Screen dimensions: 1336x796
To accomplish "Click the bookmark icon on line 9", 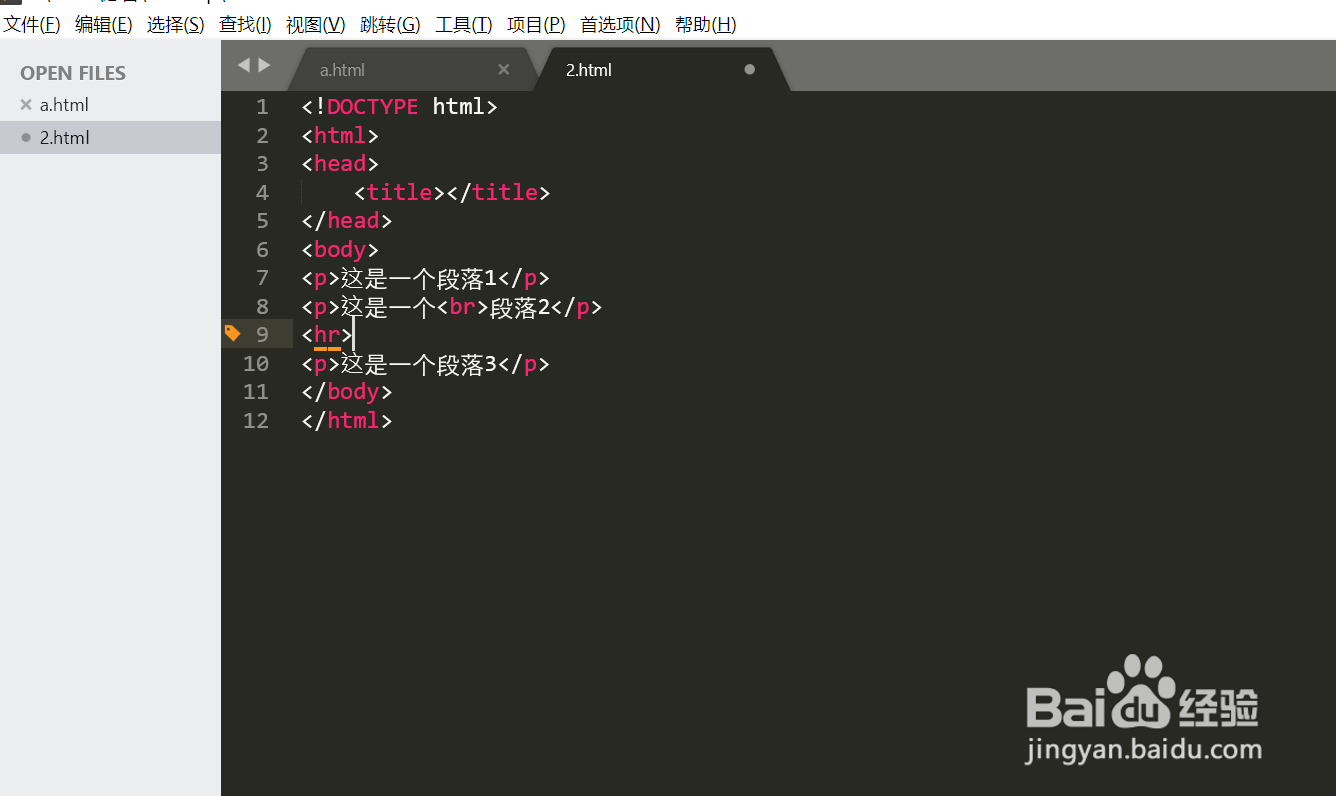I will click(x=232, y=333).
